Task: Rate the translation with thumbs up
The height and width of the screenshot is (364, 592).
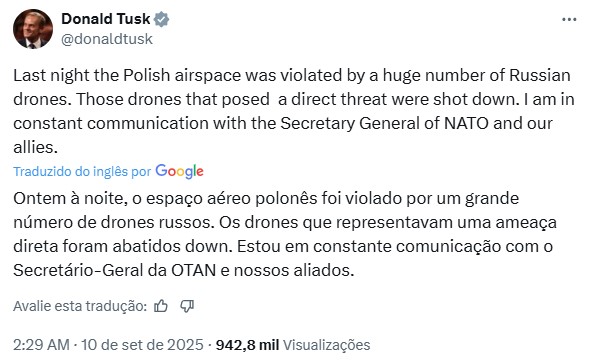Action: (161, 306)
